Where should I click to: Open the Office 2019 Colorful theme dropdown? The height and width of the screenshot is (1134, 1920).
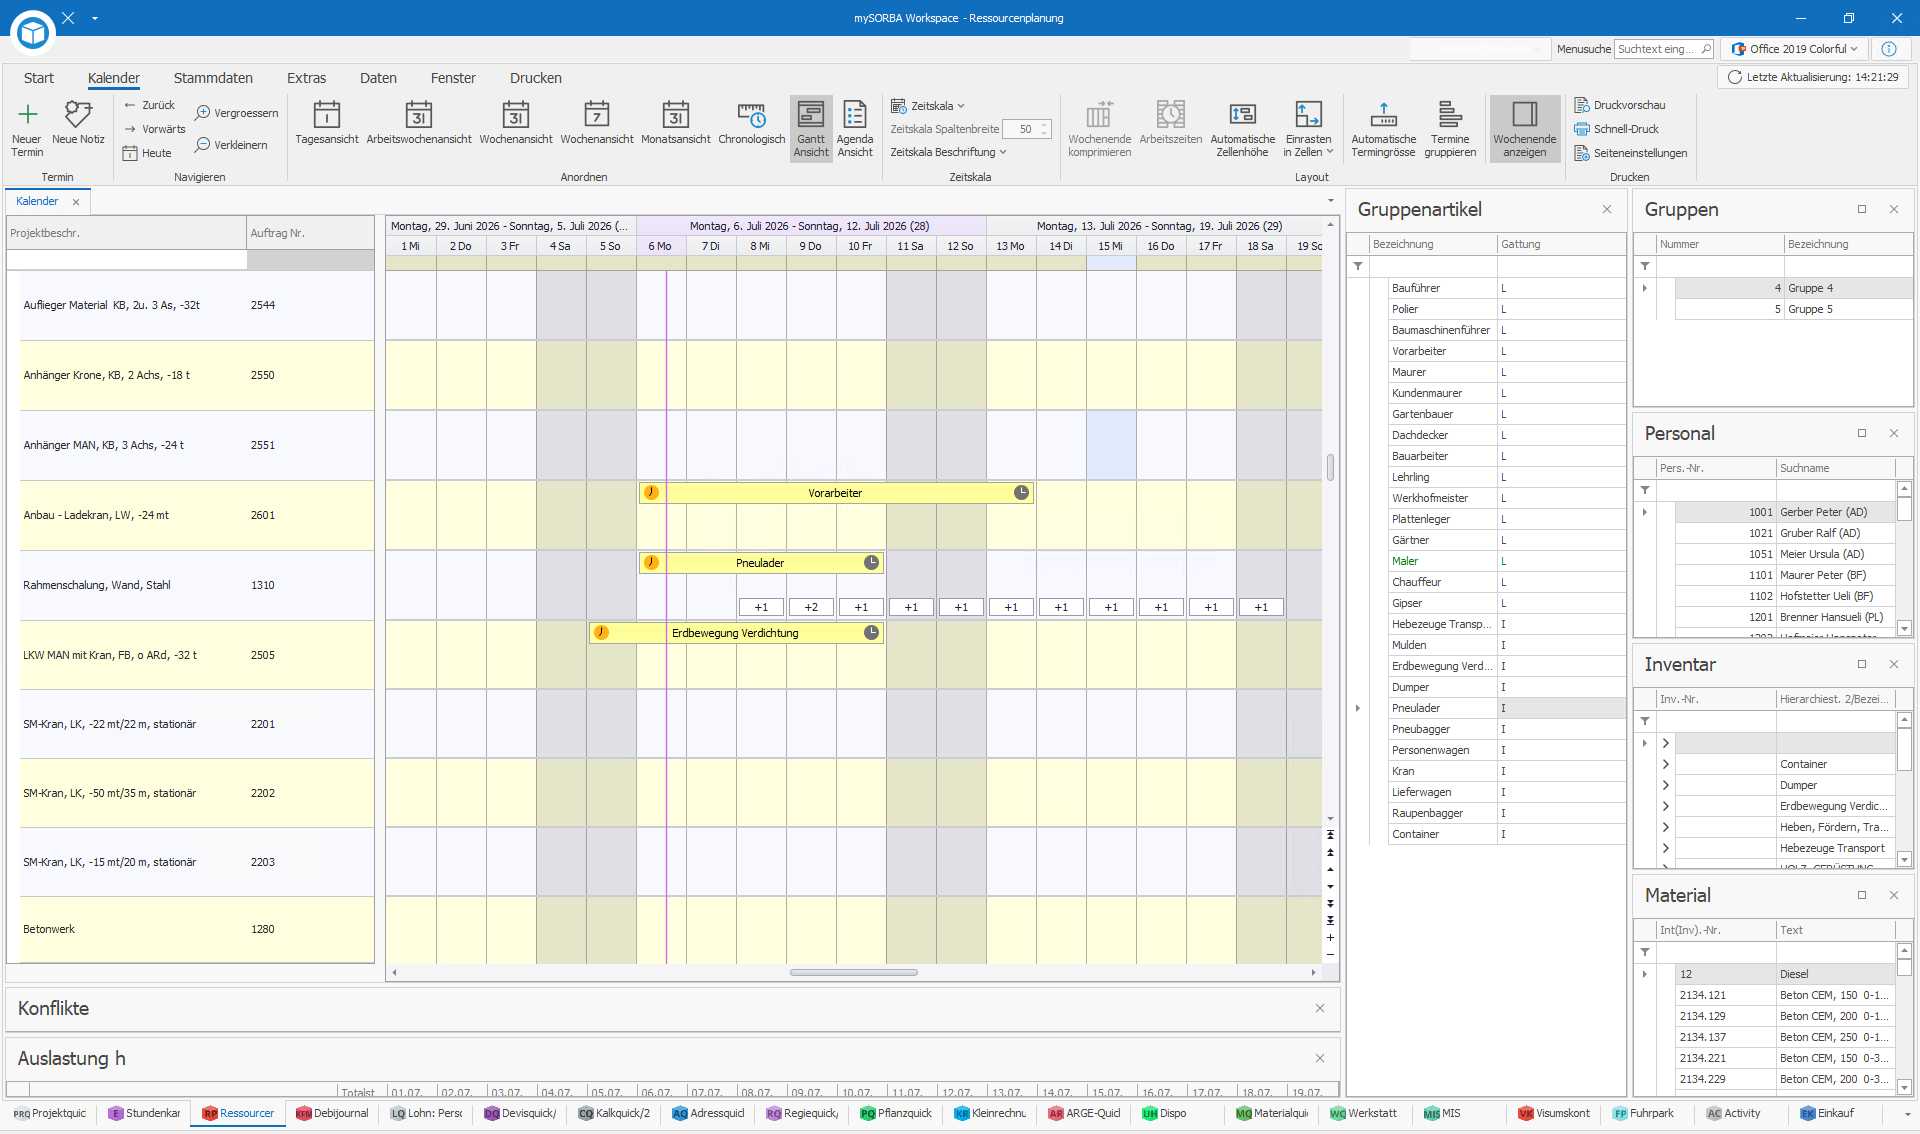[x=1795, y=49]
